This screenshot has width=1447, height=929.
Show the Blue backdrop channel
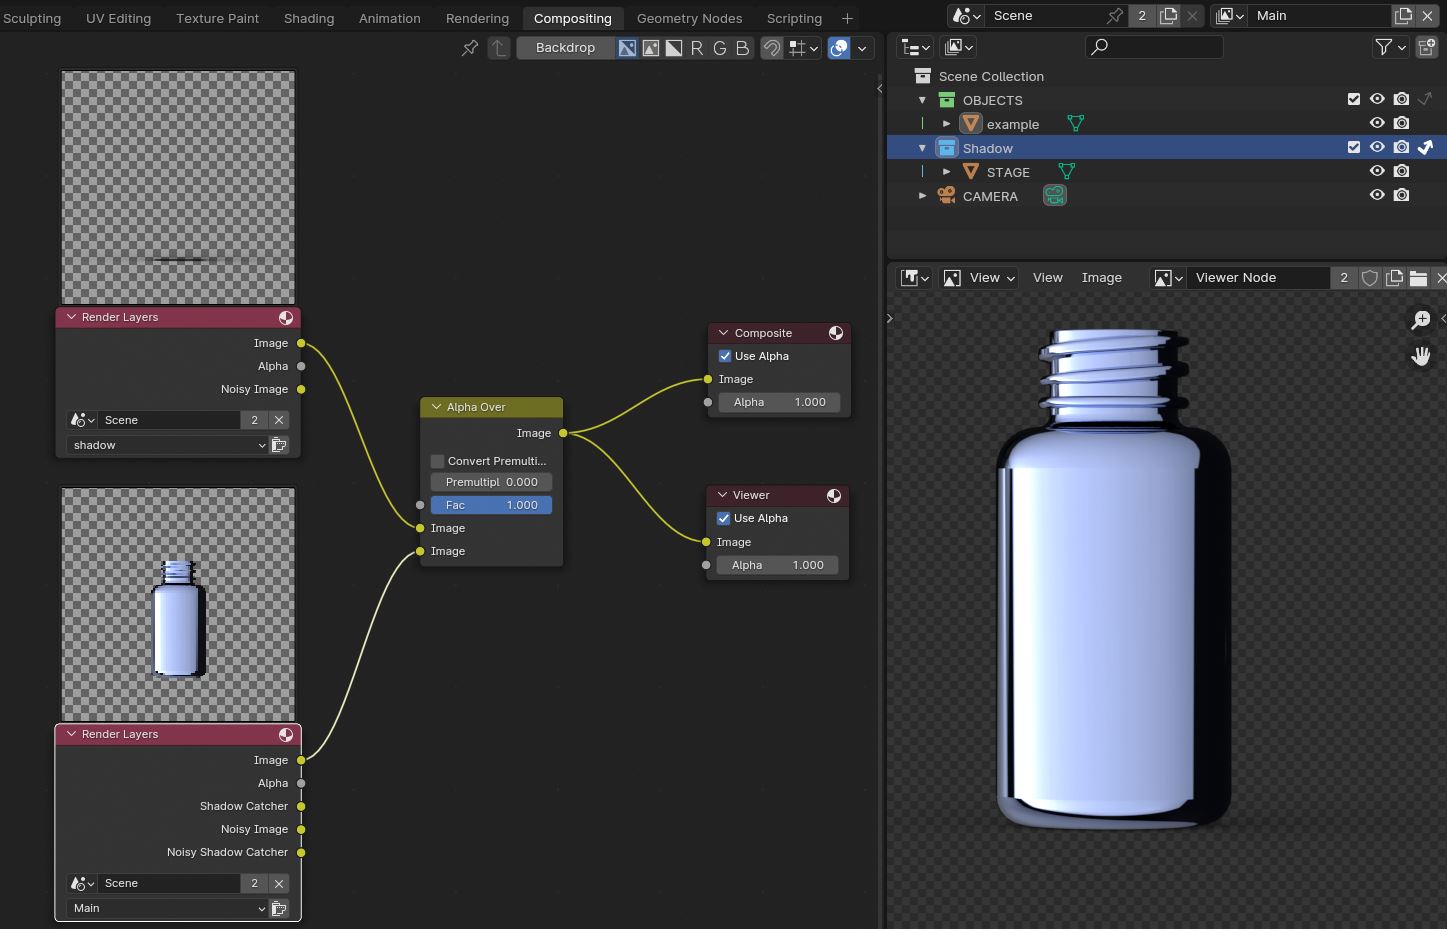742,48
